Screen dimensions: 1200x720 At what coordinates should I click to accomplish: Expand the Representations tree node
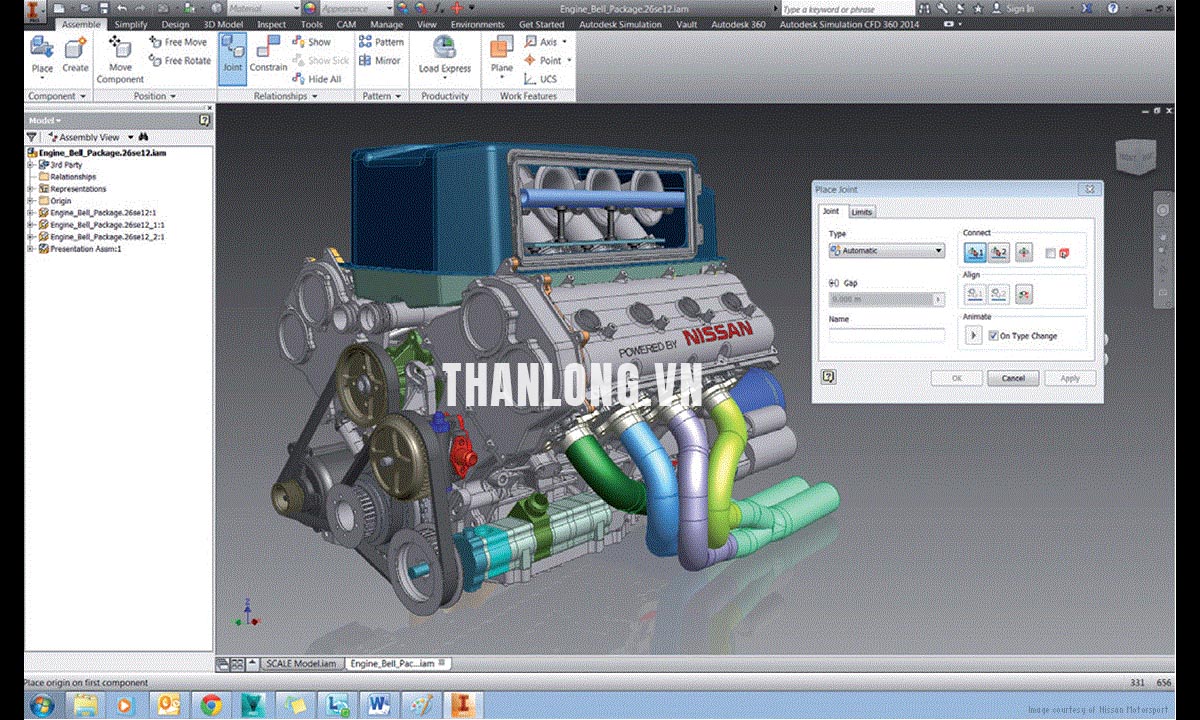[x=31, y=189]
